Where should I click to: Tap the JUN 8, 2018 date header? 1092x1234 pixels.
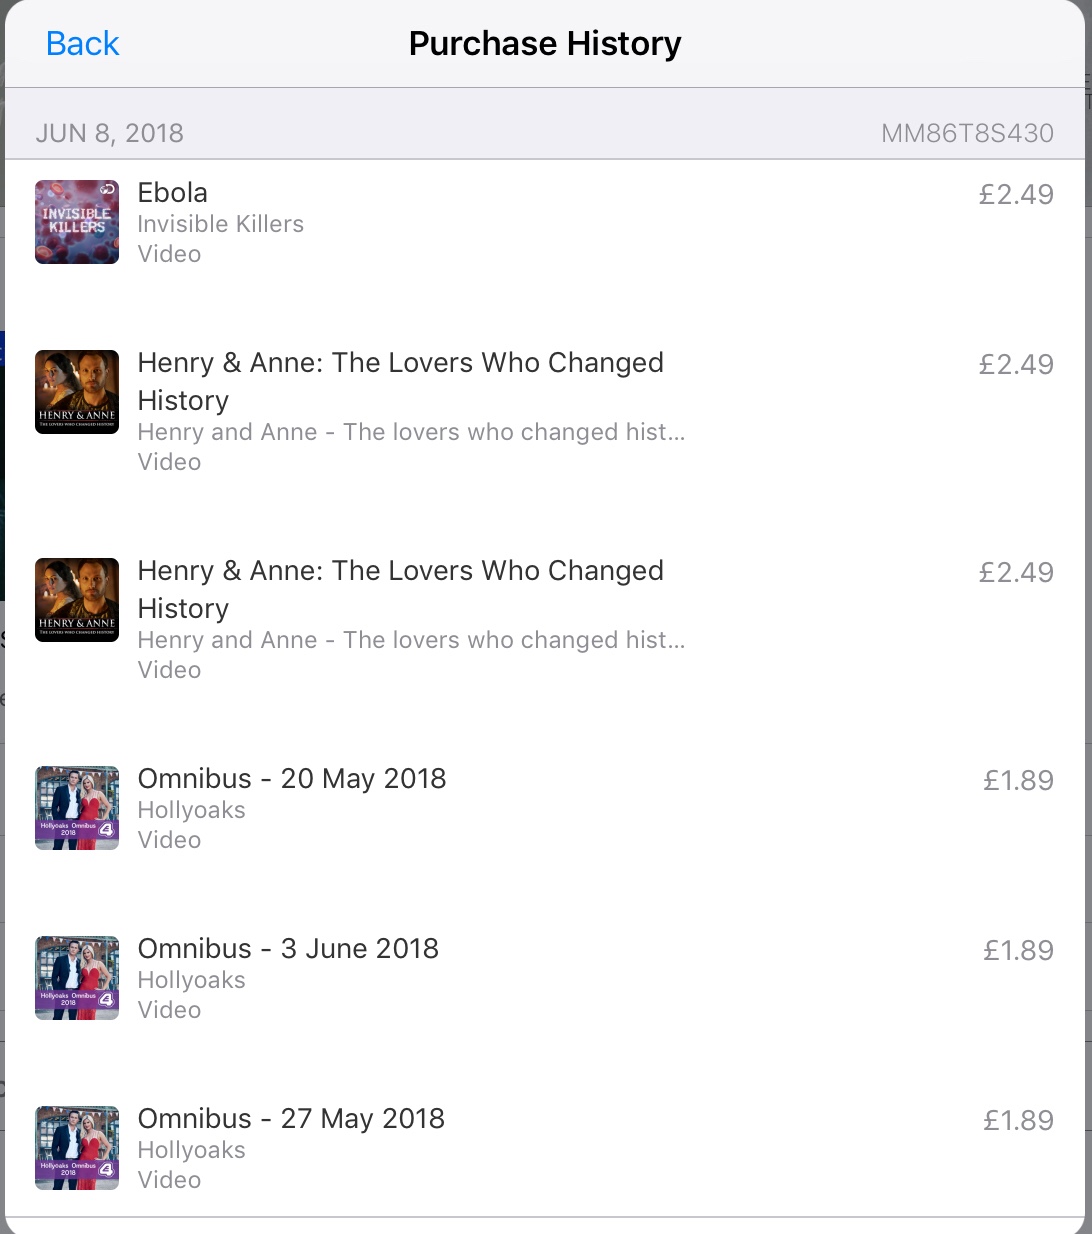click(x=110, y=134)
